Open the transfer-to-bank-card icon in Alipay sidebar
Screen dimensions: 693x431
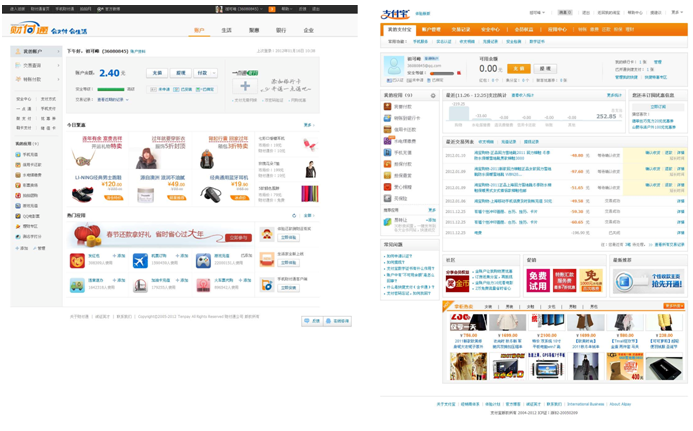388,118
